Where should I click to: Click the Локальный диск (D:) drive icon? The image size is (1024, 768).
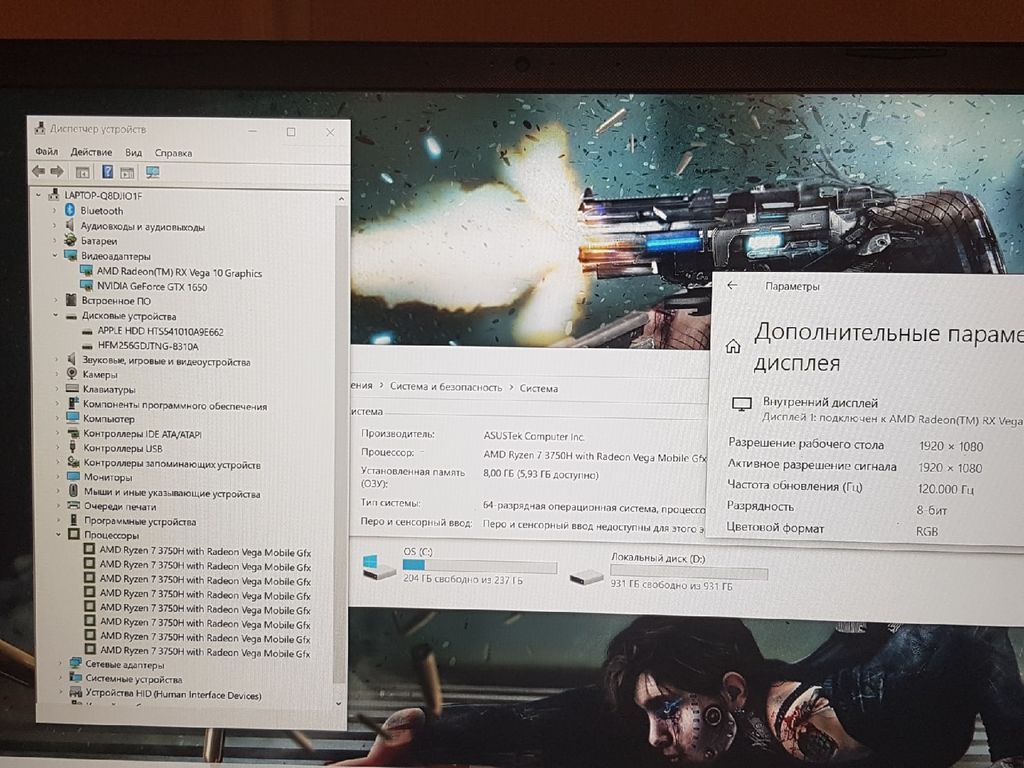pyautogui.click(x=586, y=577)
